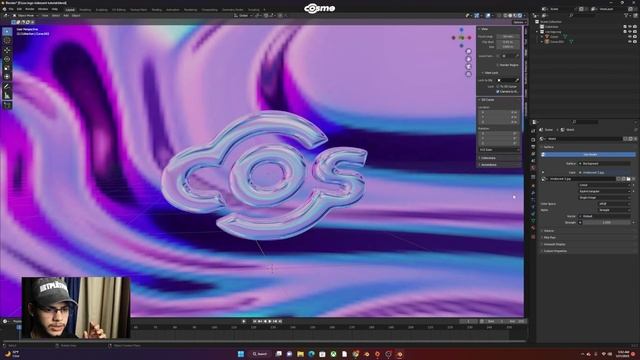The image size is (640, 360).
Task: Toggle camera view with the camera gizmo icon
Action: [469, 67]
